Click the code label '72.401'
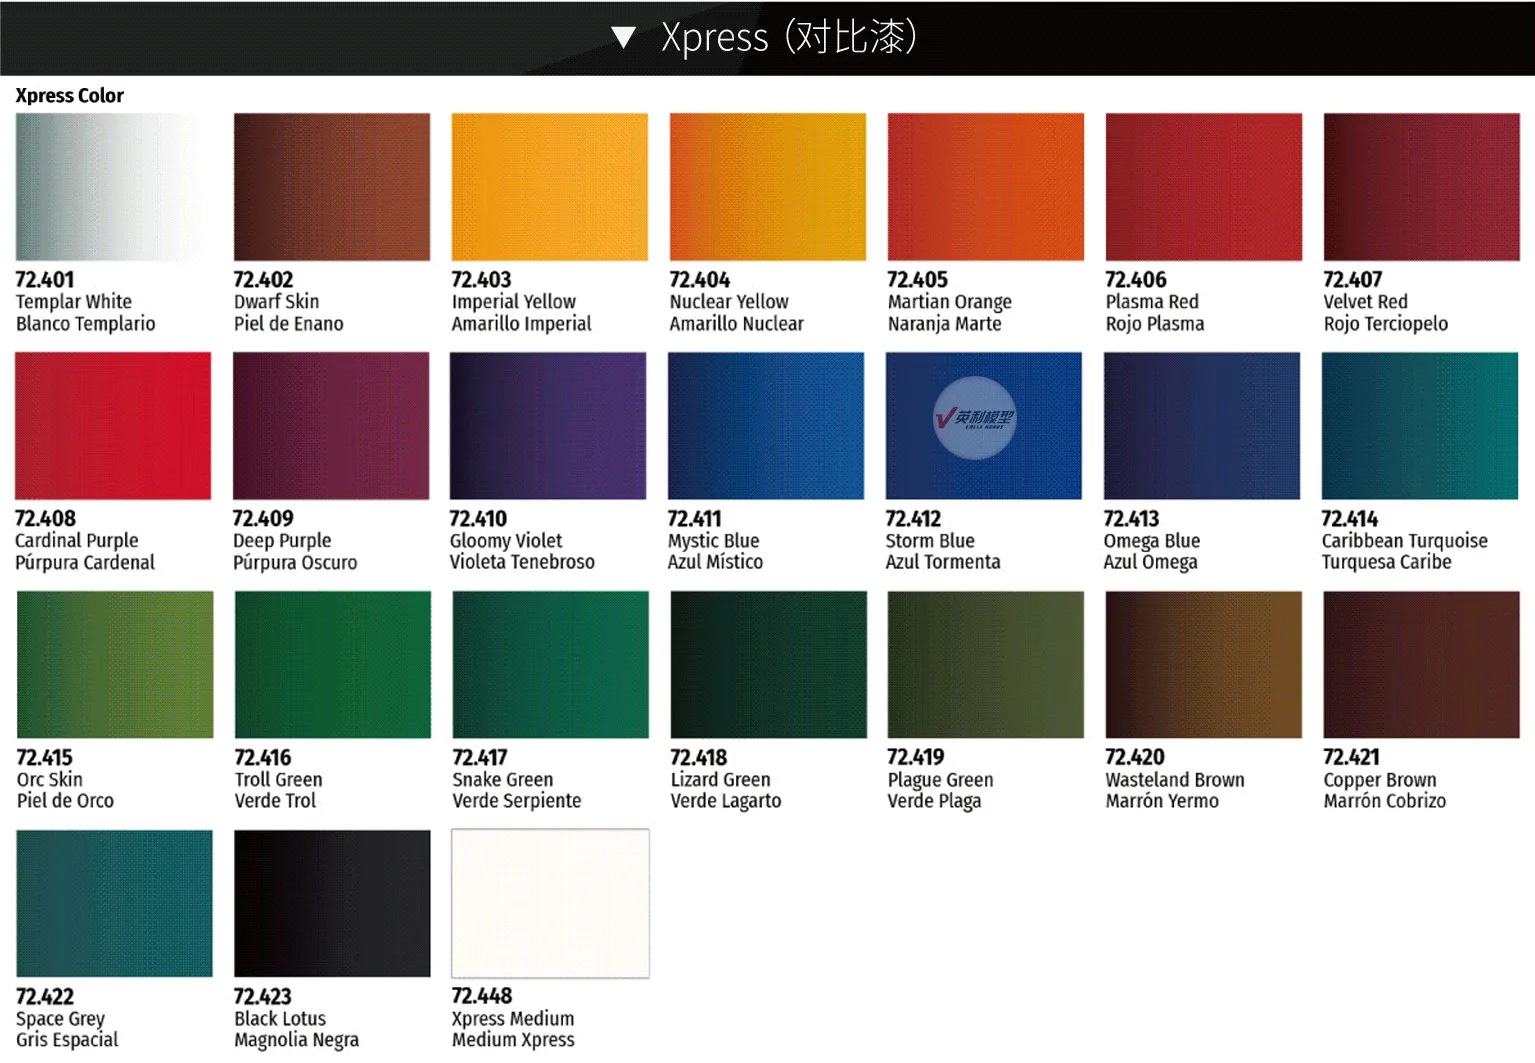Viewport: 1535px width, 1063px height. point(45,280)
